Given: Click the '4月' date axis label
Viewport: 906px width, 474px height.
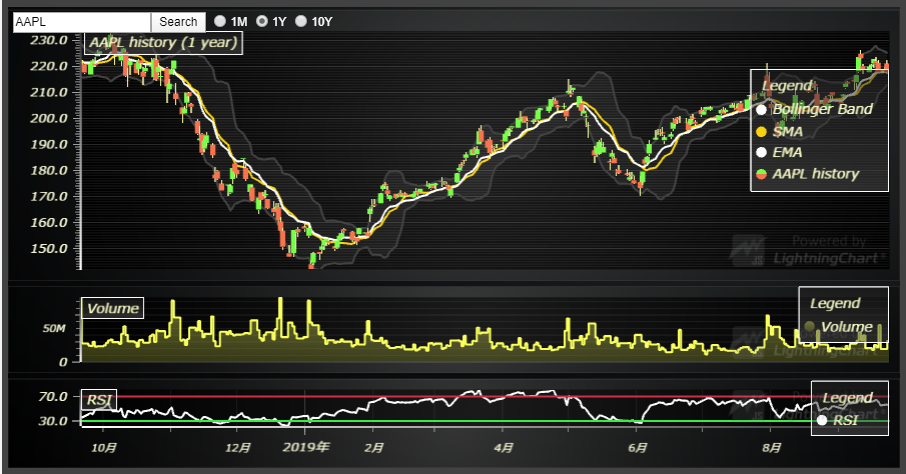Looking at the screenshot, I should [503, 448].
